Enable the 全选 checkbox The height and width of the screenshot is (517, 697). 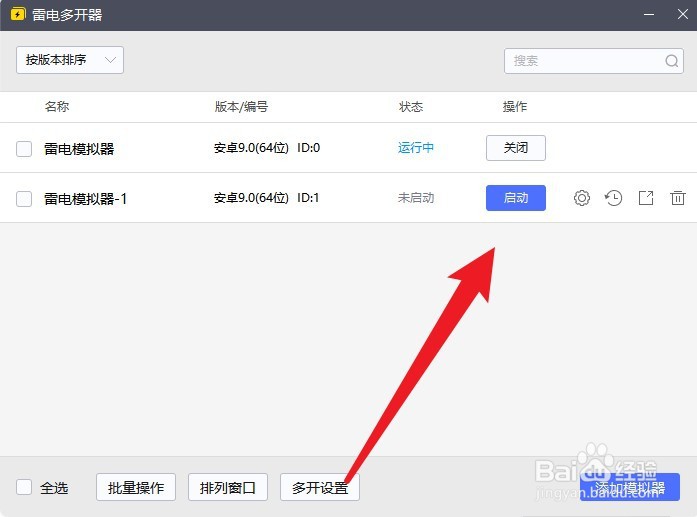click(x=24, y=487)
